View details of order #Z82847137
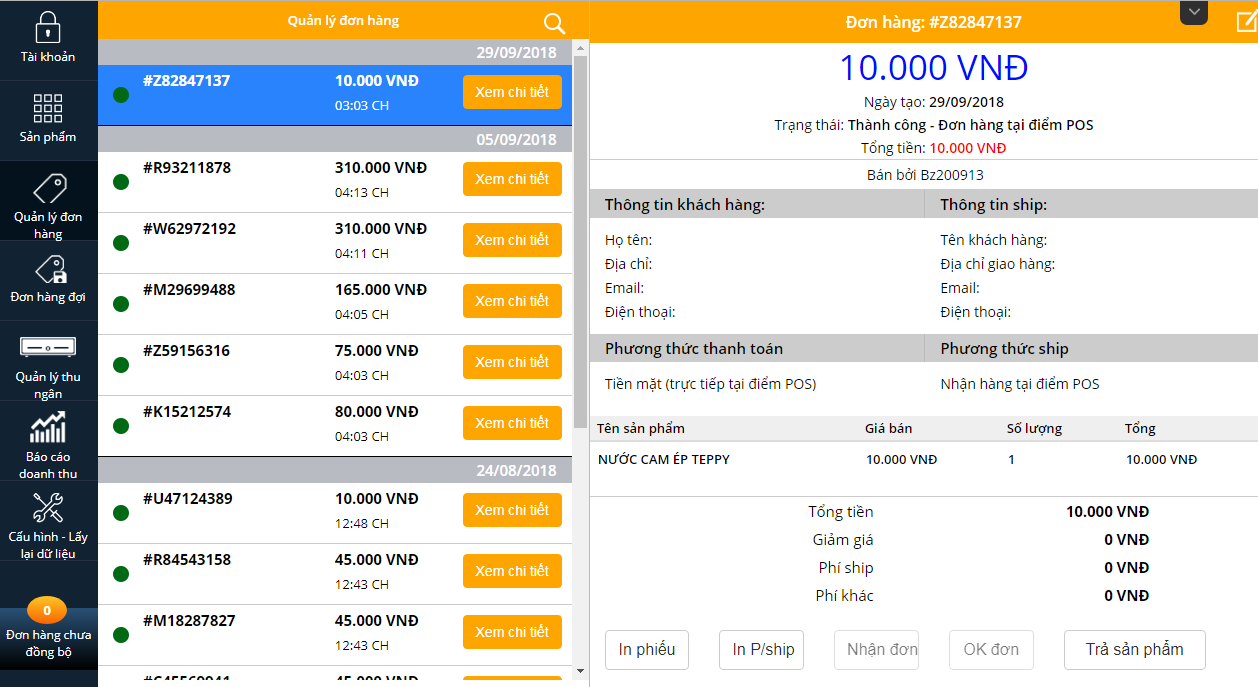 point(512,92)
